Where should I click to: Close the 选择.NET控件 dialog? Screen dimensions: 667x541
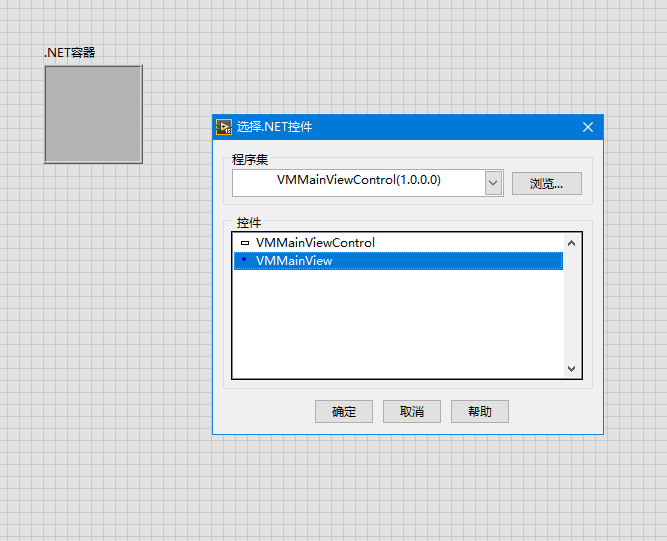(x=588, y=127)
